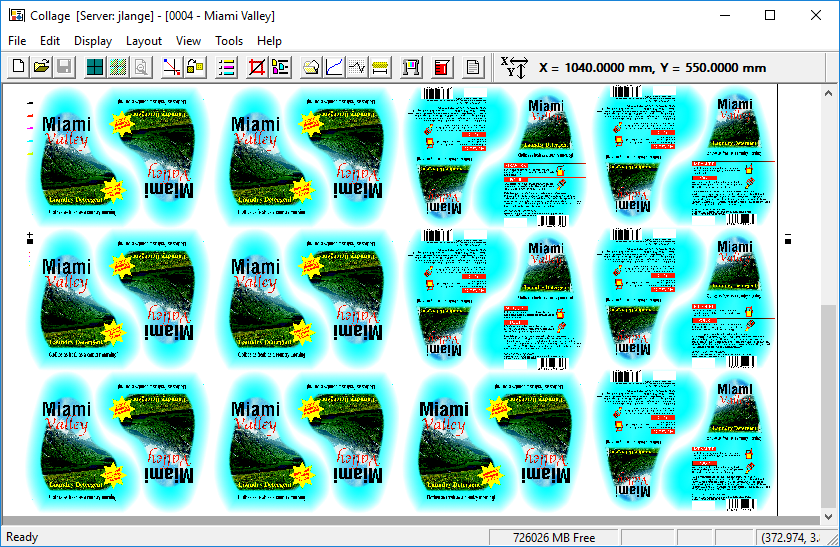Click the teal four-pane grid icon
The height and width of the screenshot is (547, 840).
coord(95,68)
